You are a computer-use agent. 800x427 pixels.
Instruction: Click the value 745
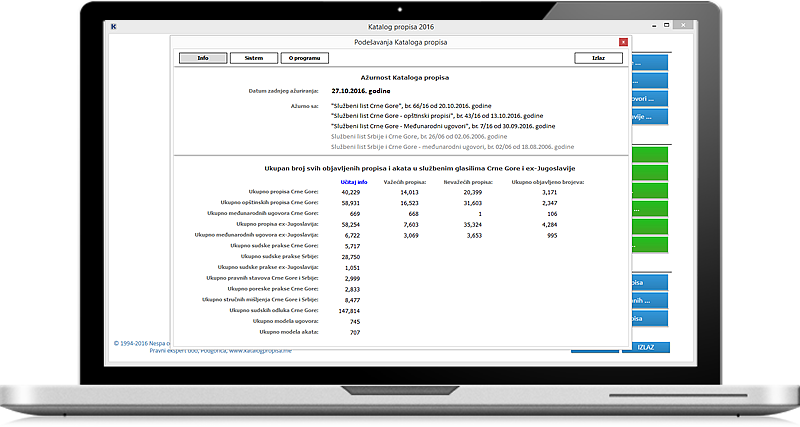(x=355, y=322)
